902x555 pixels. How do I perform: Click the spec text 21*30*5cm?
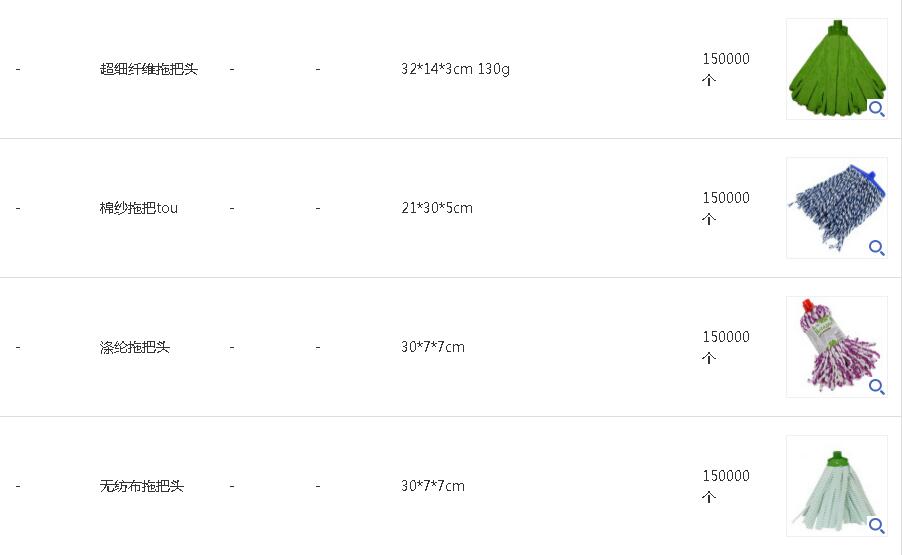coord(436,208)
